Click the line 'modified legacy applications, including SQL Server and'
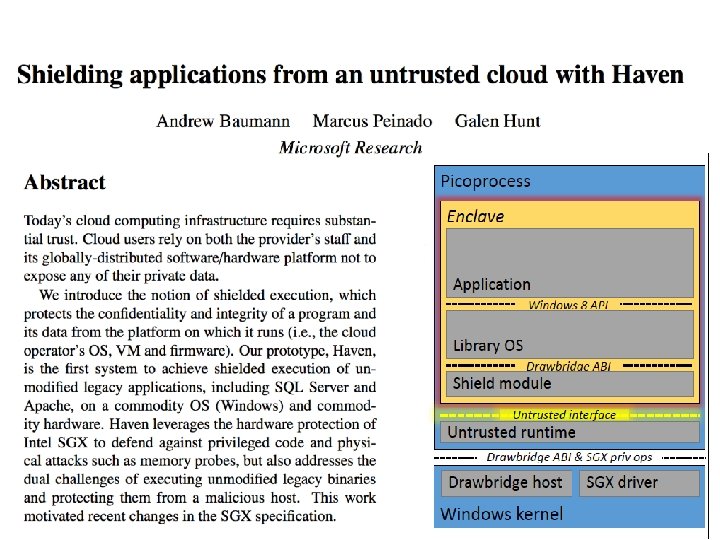Image resolution: width=720 pixels, height=540 pixels. 200,388
